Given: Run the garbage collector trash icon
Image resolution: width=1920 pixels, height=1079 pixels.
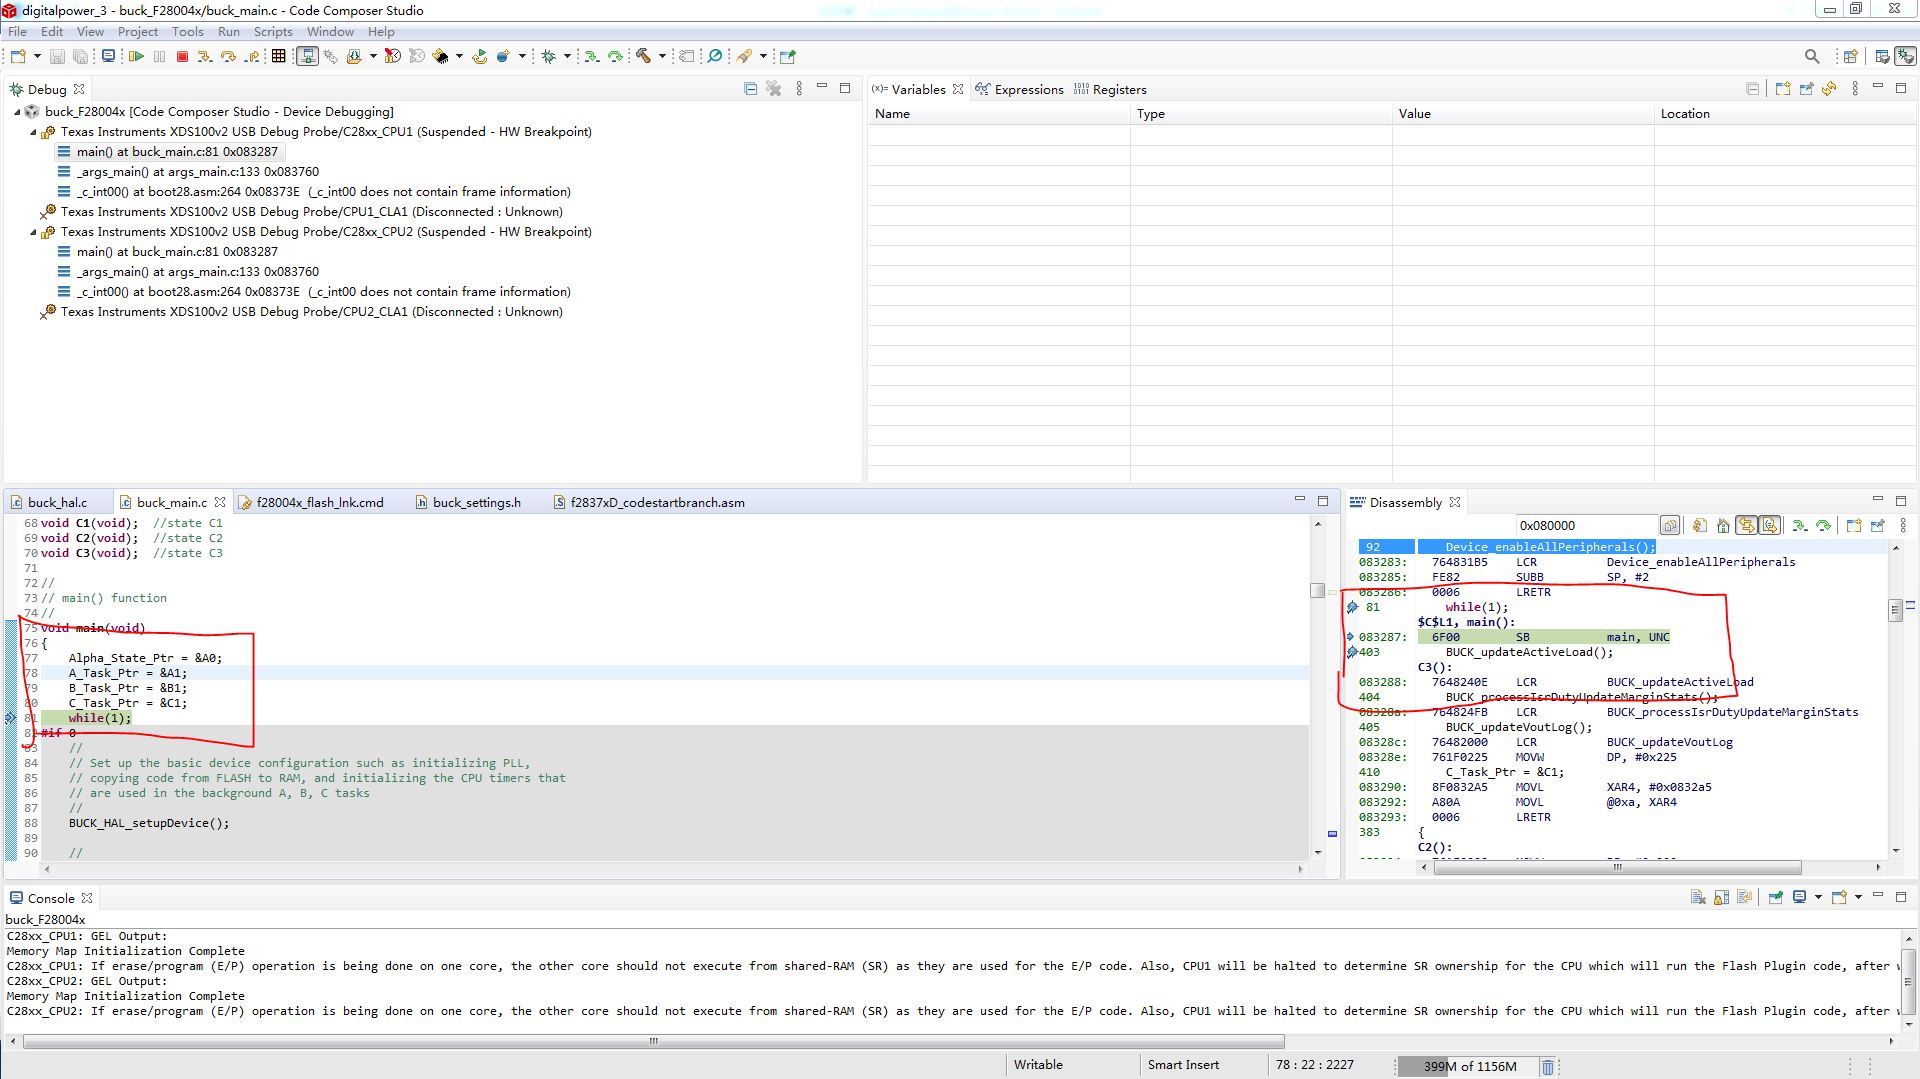Looking at the screenshot, I should (x=1547, y=1067).
